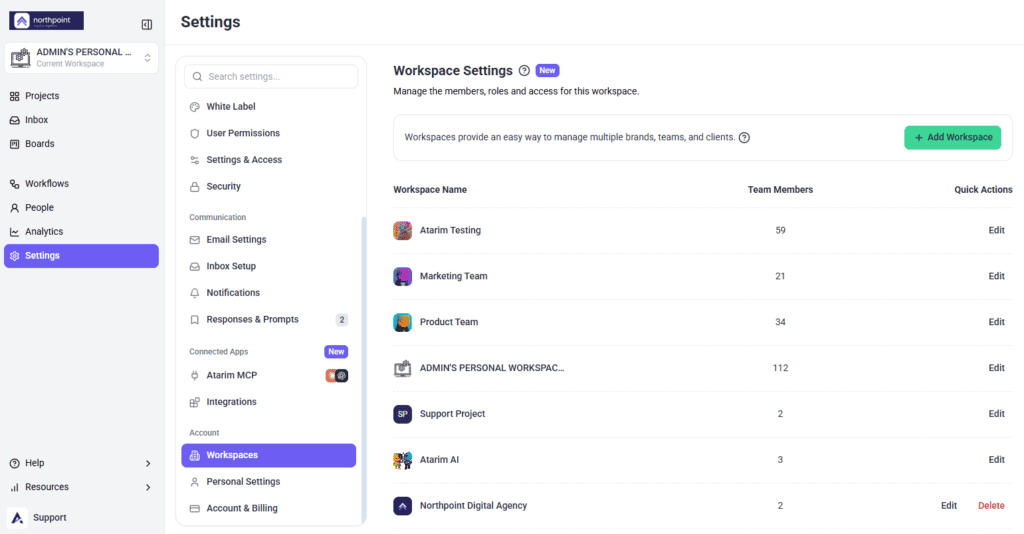Image resolution: width=1024 pixels, height=534 pixels.
Task: Edit the Marketing Team workspace
Action: pyautogui.click(x=997, y=276)
